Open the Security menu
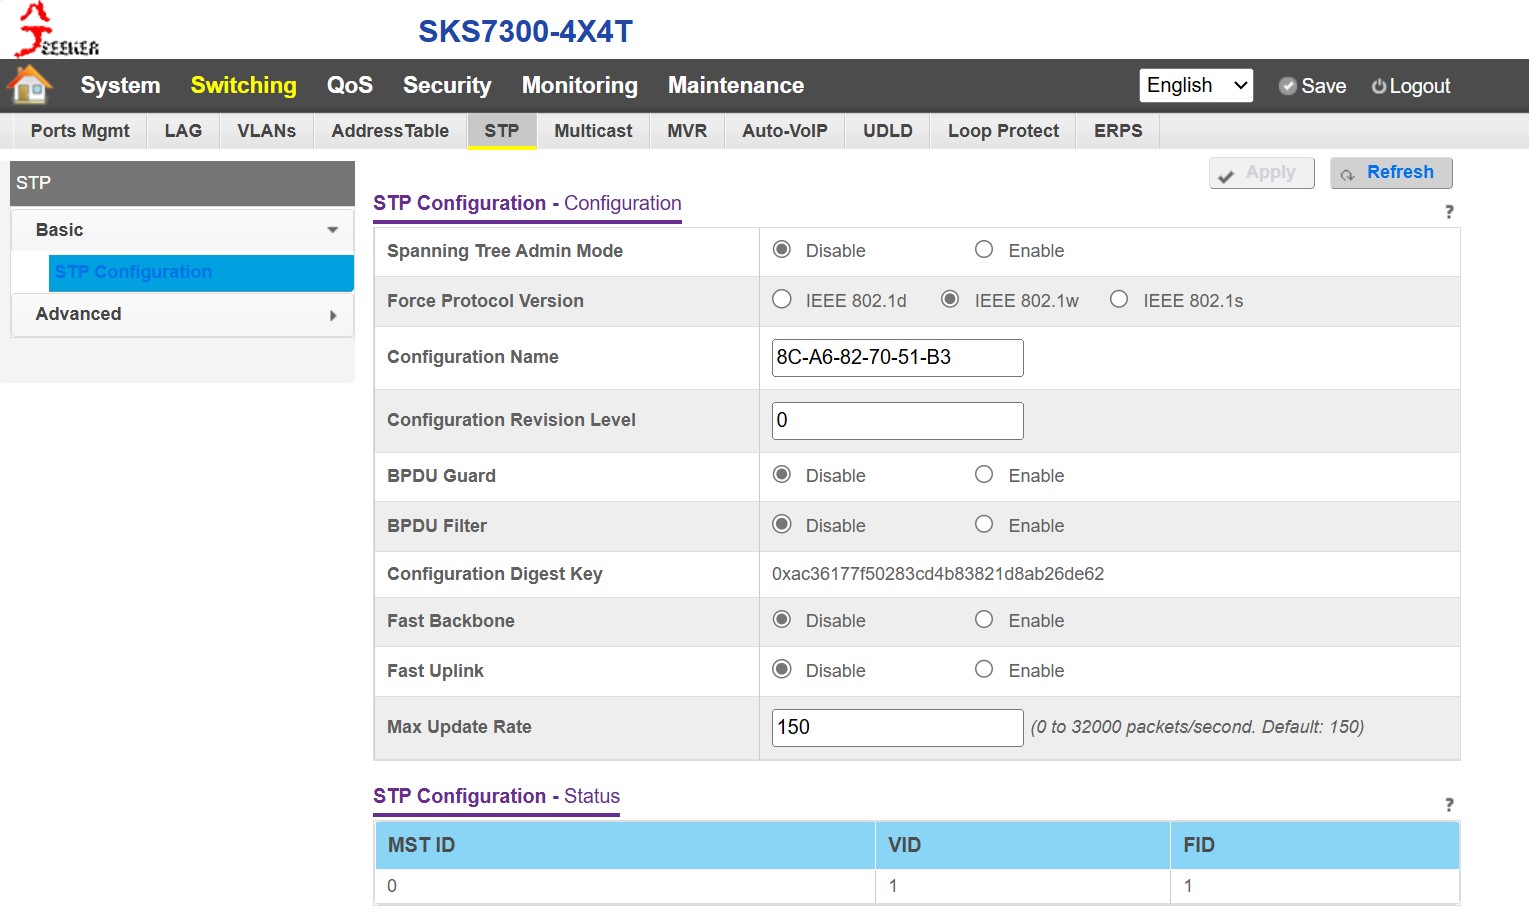The height and width of the screenshot is (921, 1529). point(447,86)
